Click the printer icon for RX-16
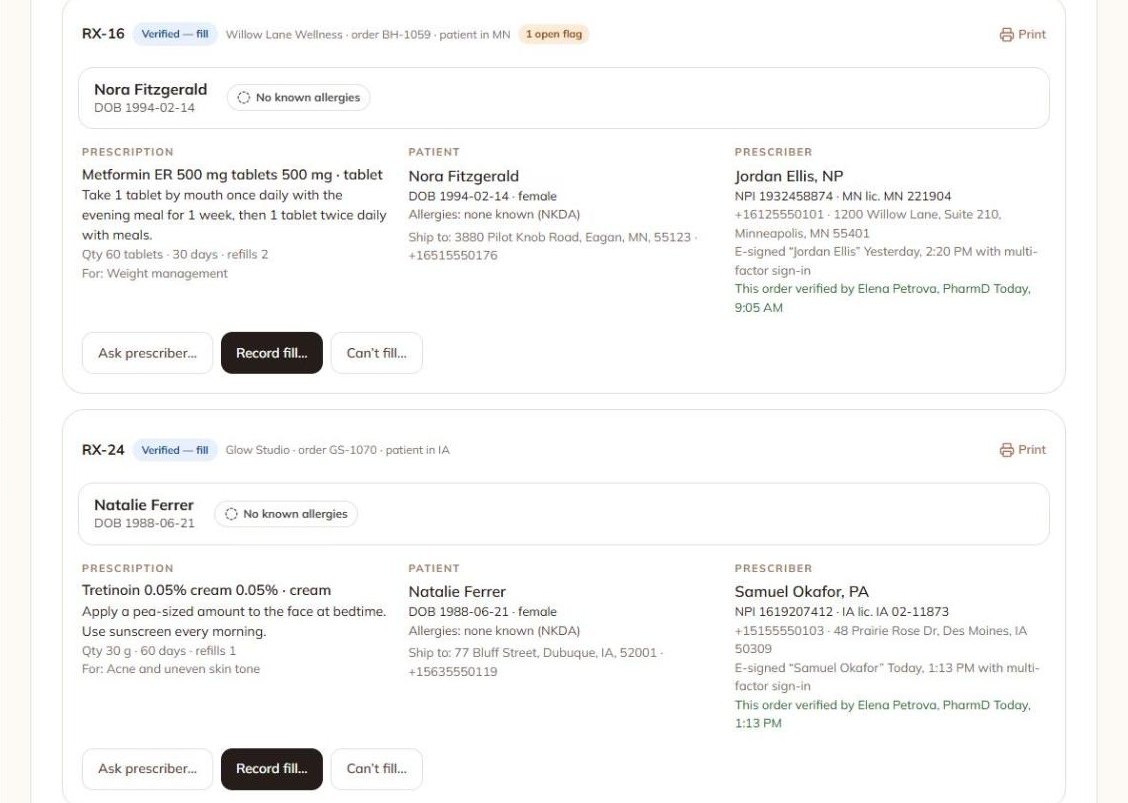 [x=1006, y=35]
